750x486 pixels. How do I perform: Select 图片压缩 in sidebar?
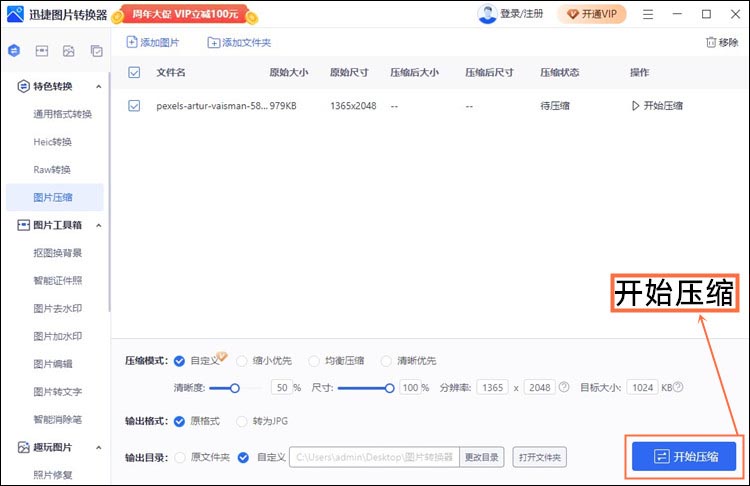[55, 197]
